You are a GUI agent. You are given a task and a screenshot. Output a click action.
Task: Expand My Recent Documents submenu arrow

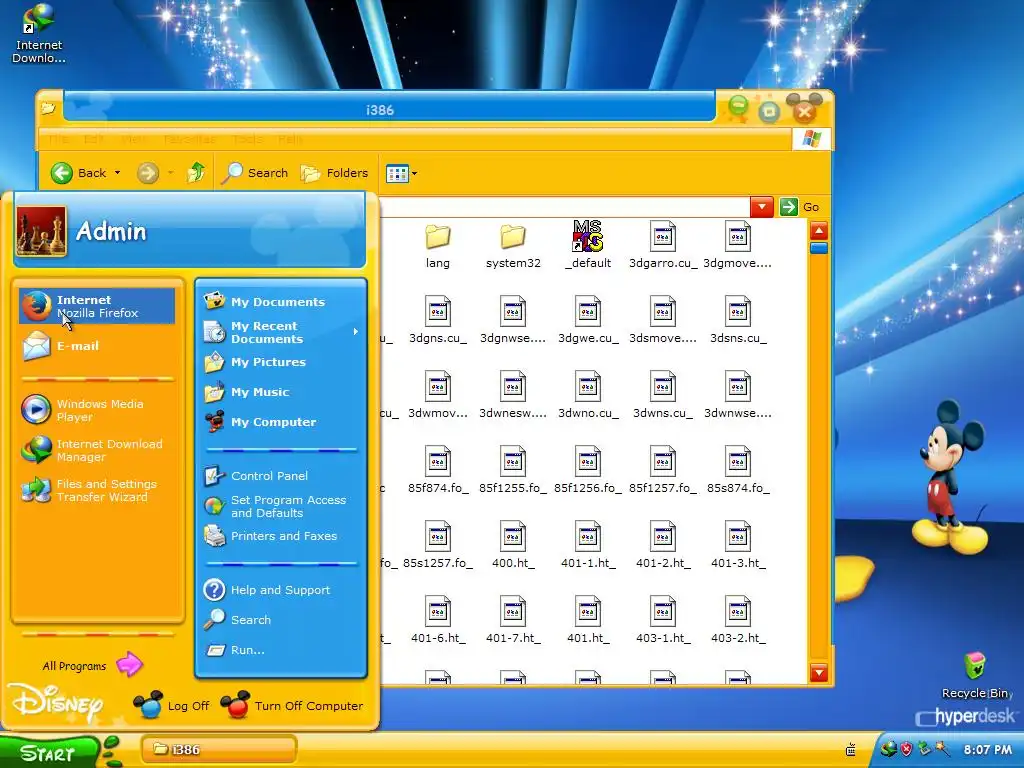[x=356, y=332]
